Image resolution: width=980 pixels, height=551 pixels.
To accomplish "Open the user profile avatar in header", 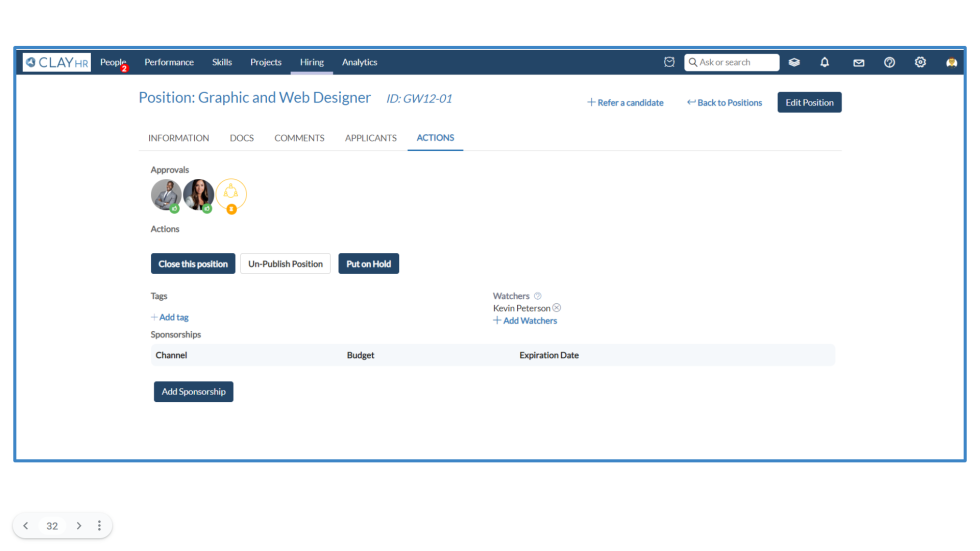I will point(951,62).
